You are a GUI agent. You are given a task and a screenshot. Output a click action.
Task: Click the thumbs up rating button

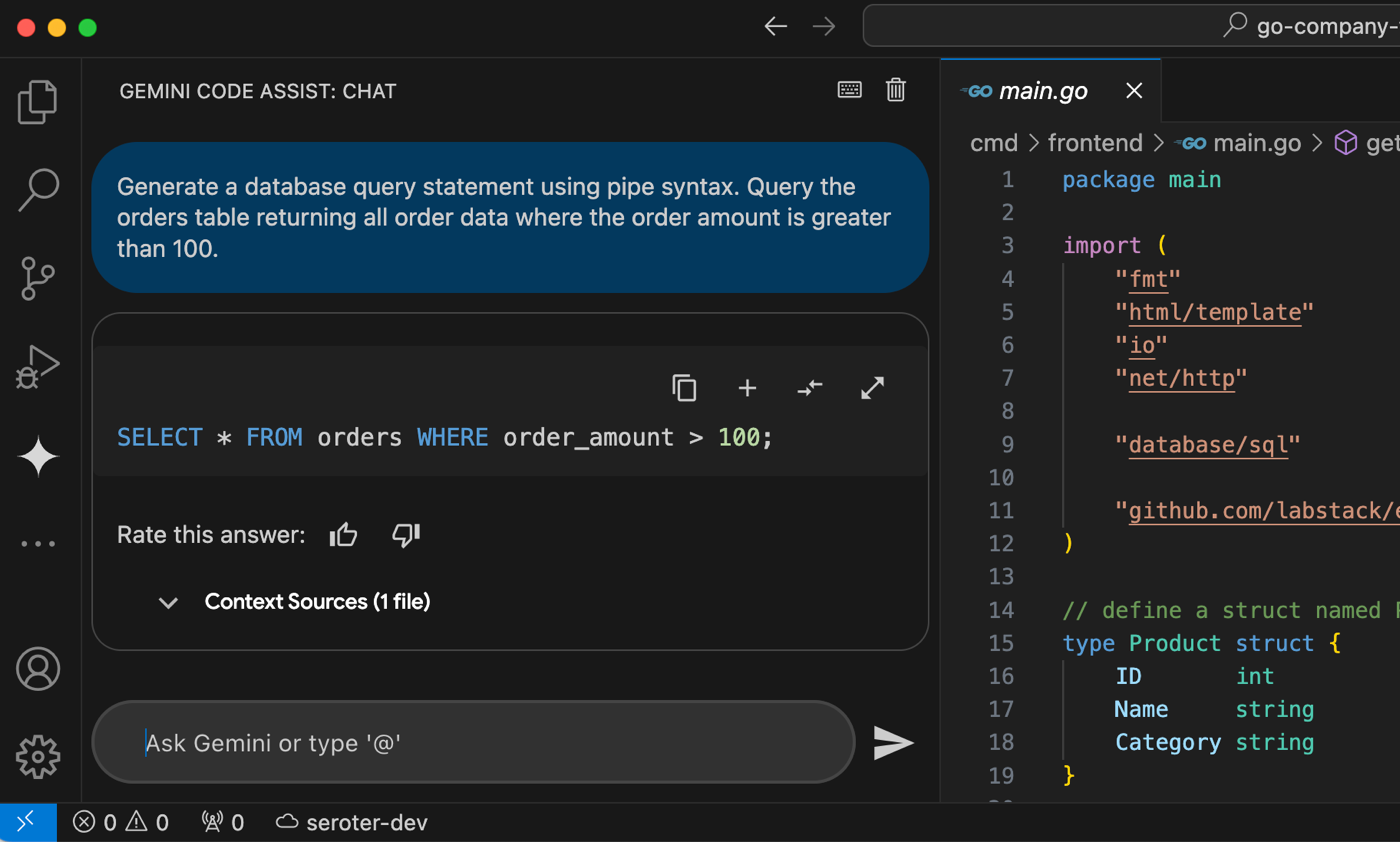[x=343, y=535]
